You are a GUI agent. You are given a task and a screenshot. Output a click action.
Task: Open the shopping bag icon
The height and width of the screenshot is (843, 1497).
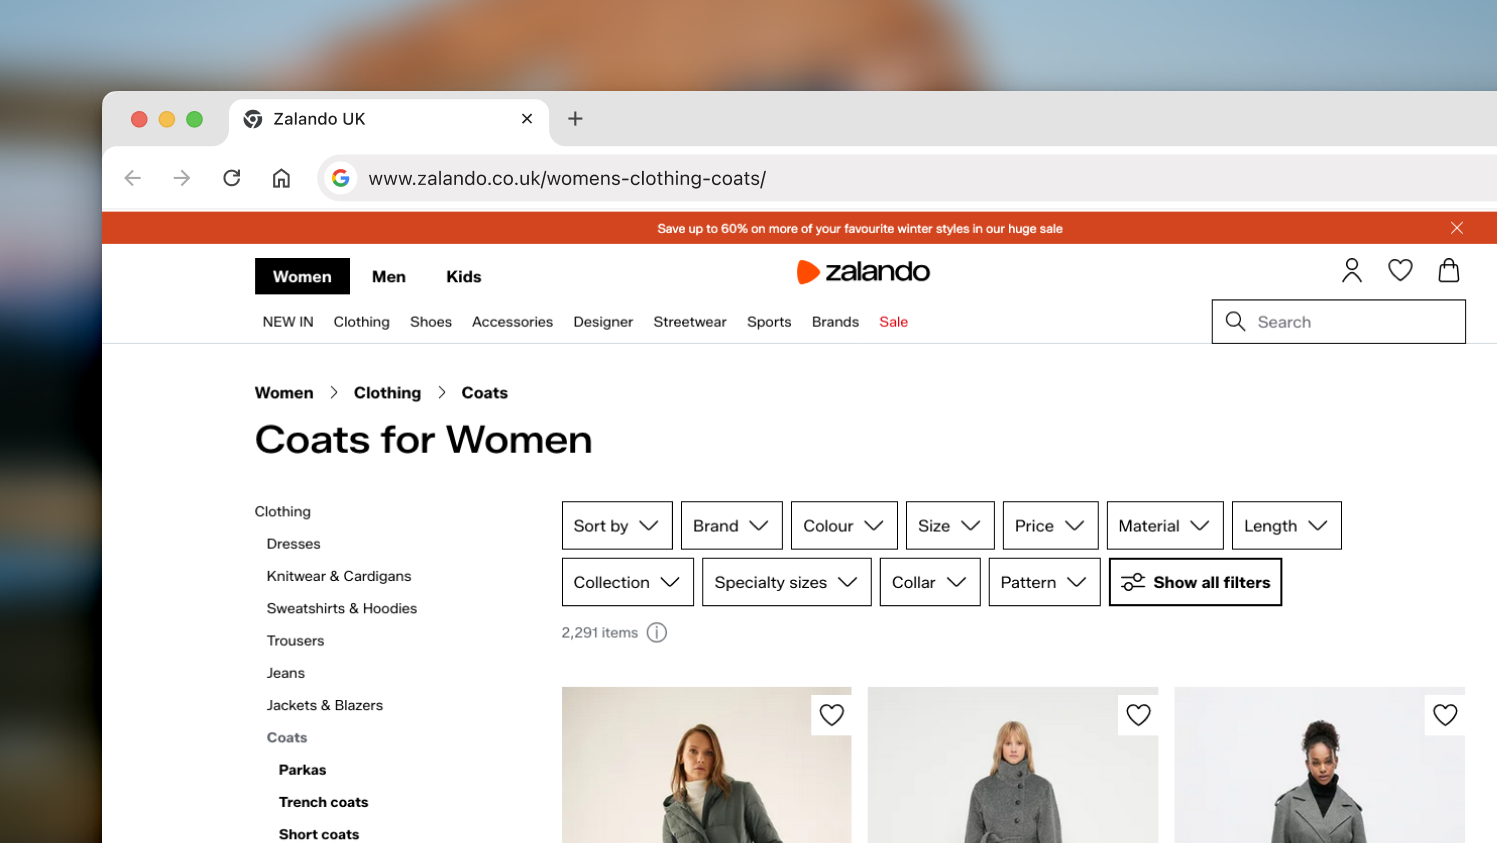click(1448, 270)
